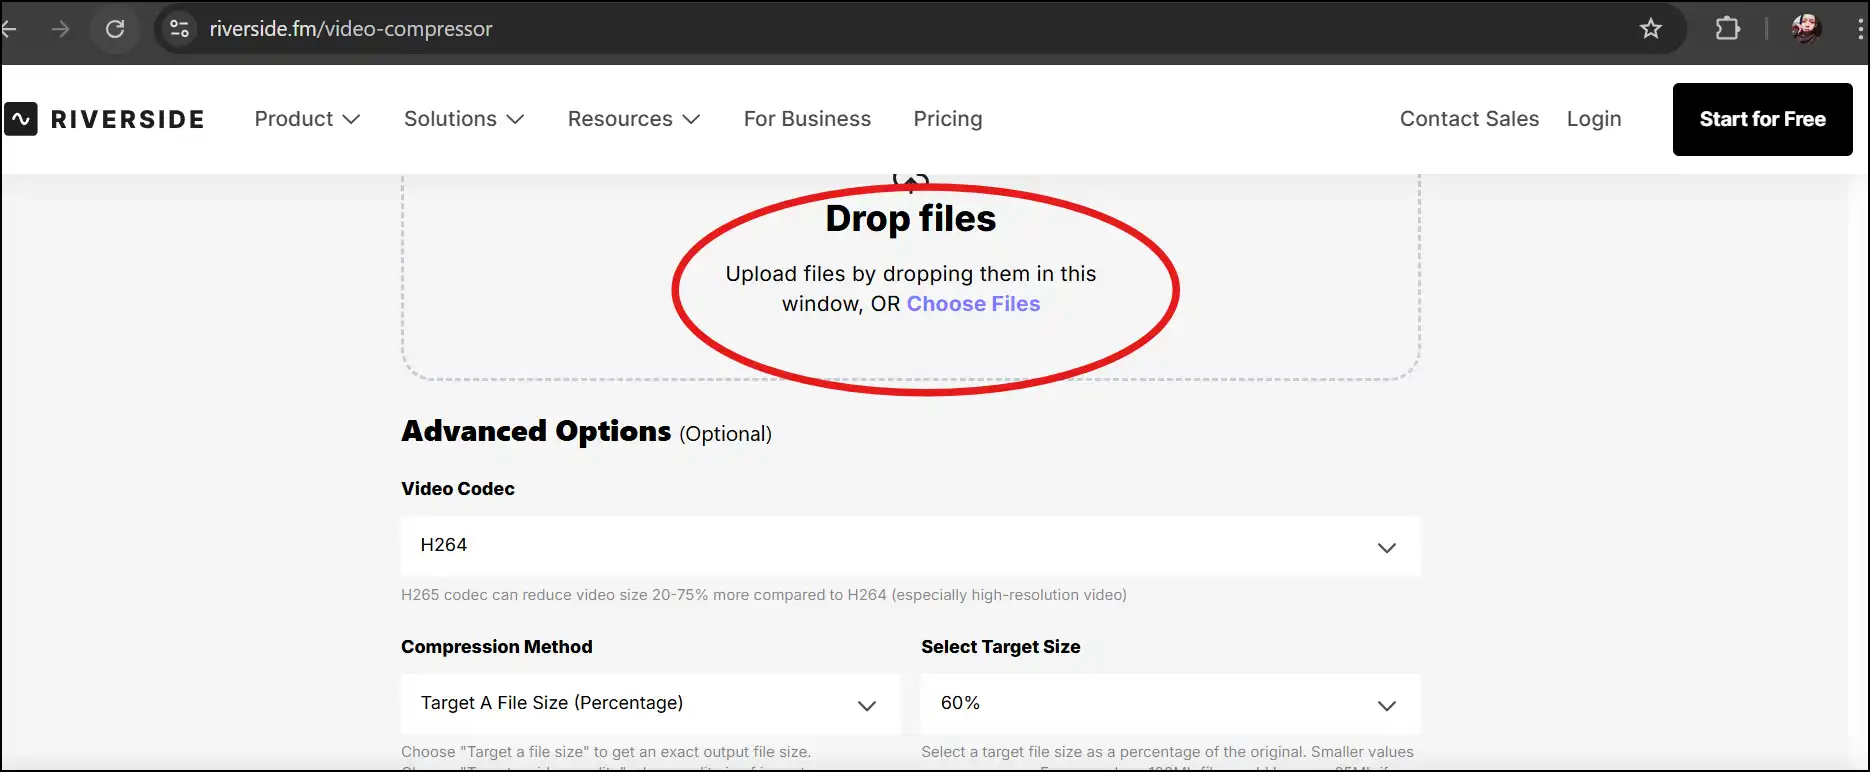Image resolution: width=1870 pixels, height=772 pixels.
Task: Click the Drop files heading
Action: click(911, 219)
